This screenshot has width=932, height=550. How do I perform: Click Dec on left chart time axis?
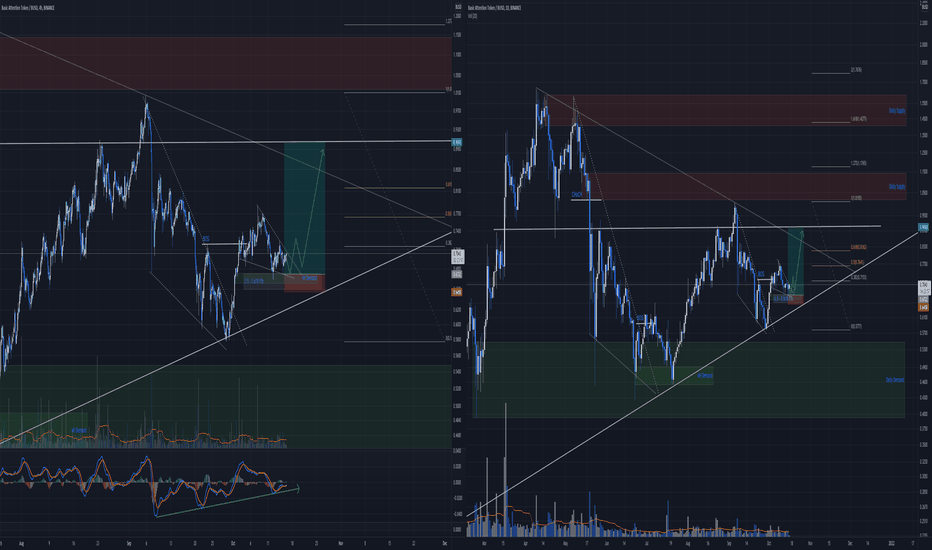[445, 543]
